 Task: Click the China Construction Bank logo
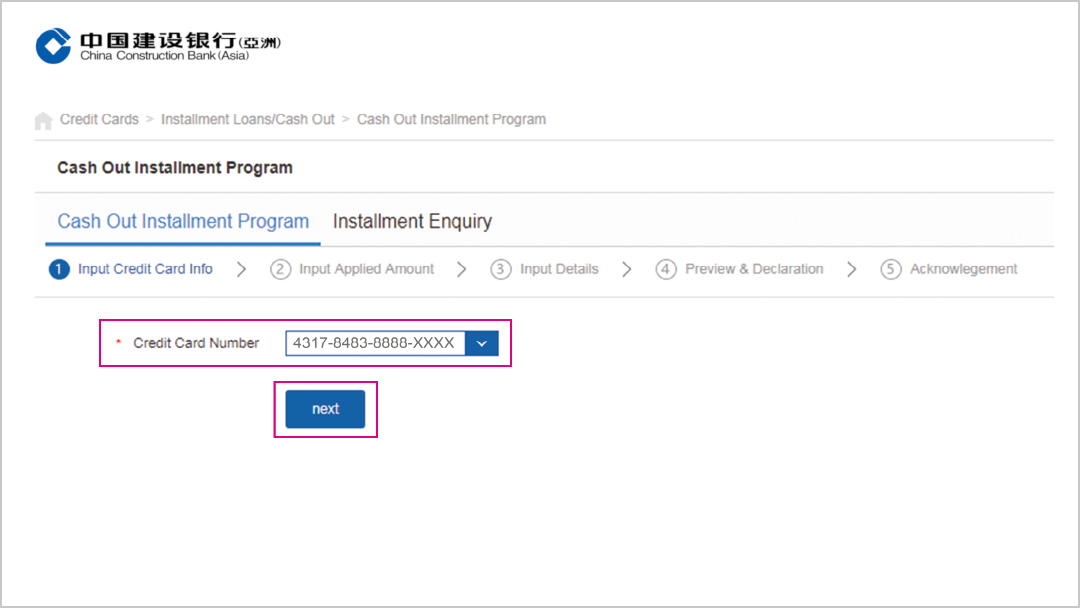point(158,46)
